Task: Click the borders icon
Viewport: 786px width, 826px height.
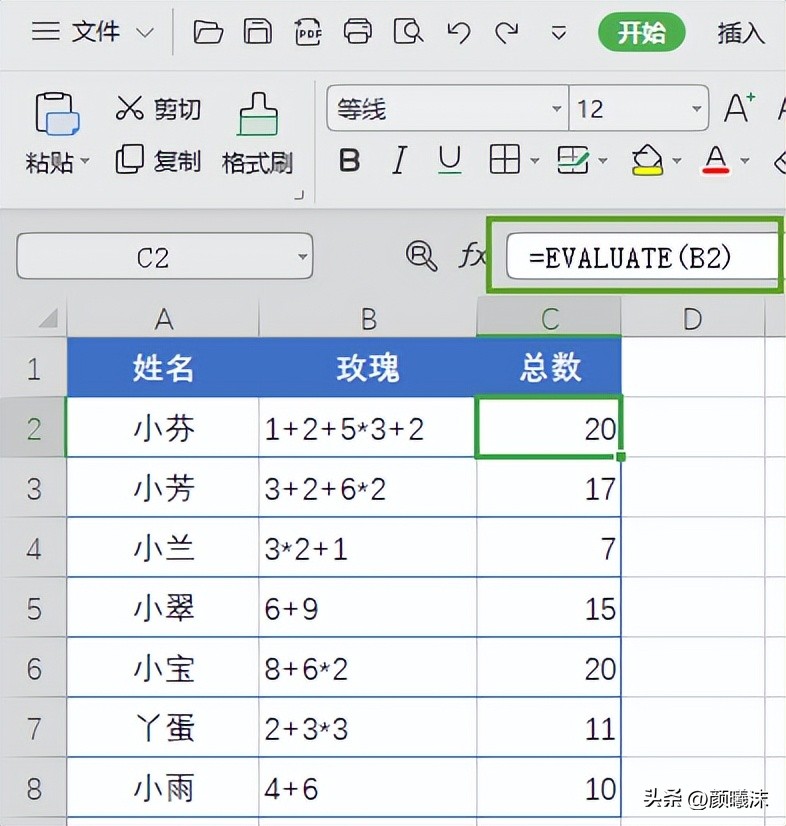Action: tap(505, 159)
